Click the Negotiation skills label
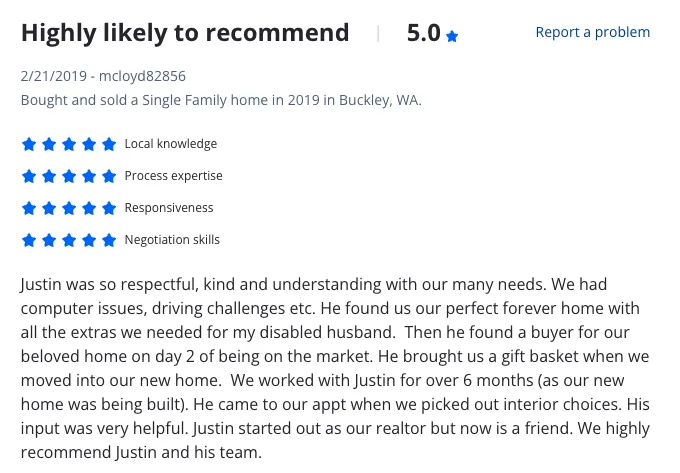The width and height of the screenshot is (680, 473). pyautogui.click(x=172, y=240)
